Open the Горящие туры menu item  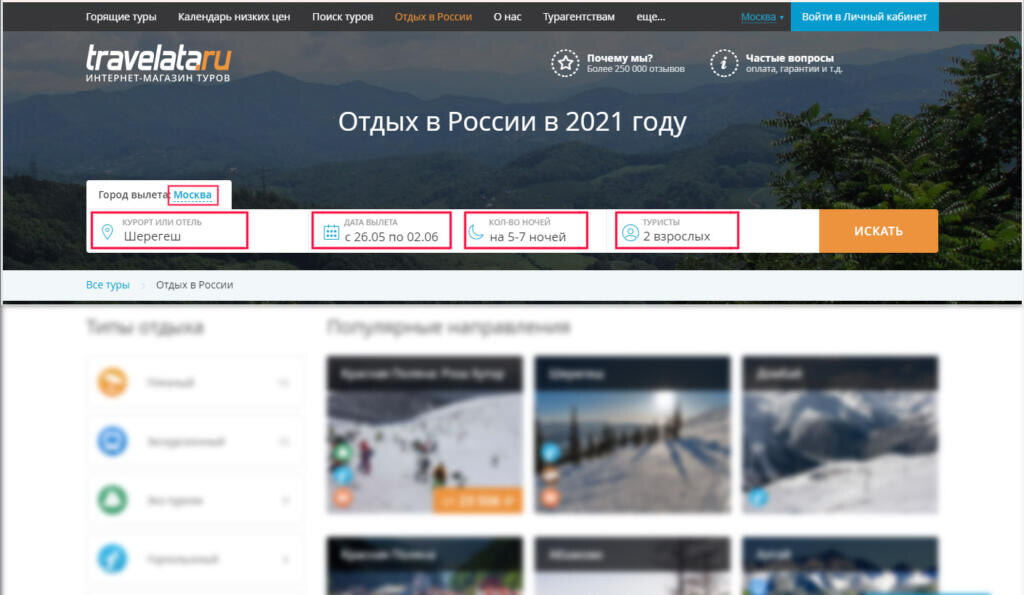pyautogui.click(x=121, y=16)
